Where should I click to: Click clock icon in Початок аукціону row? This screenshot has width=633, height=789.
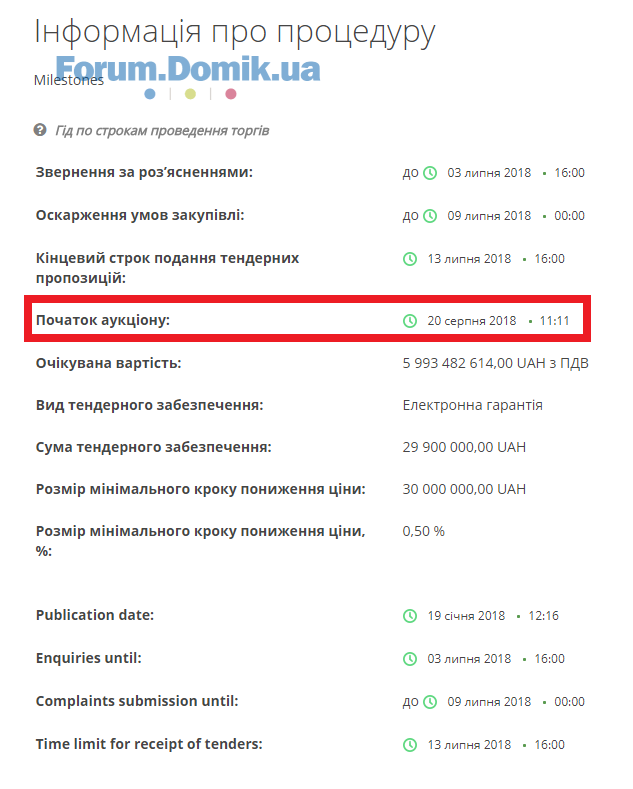click(410, 321)
